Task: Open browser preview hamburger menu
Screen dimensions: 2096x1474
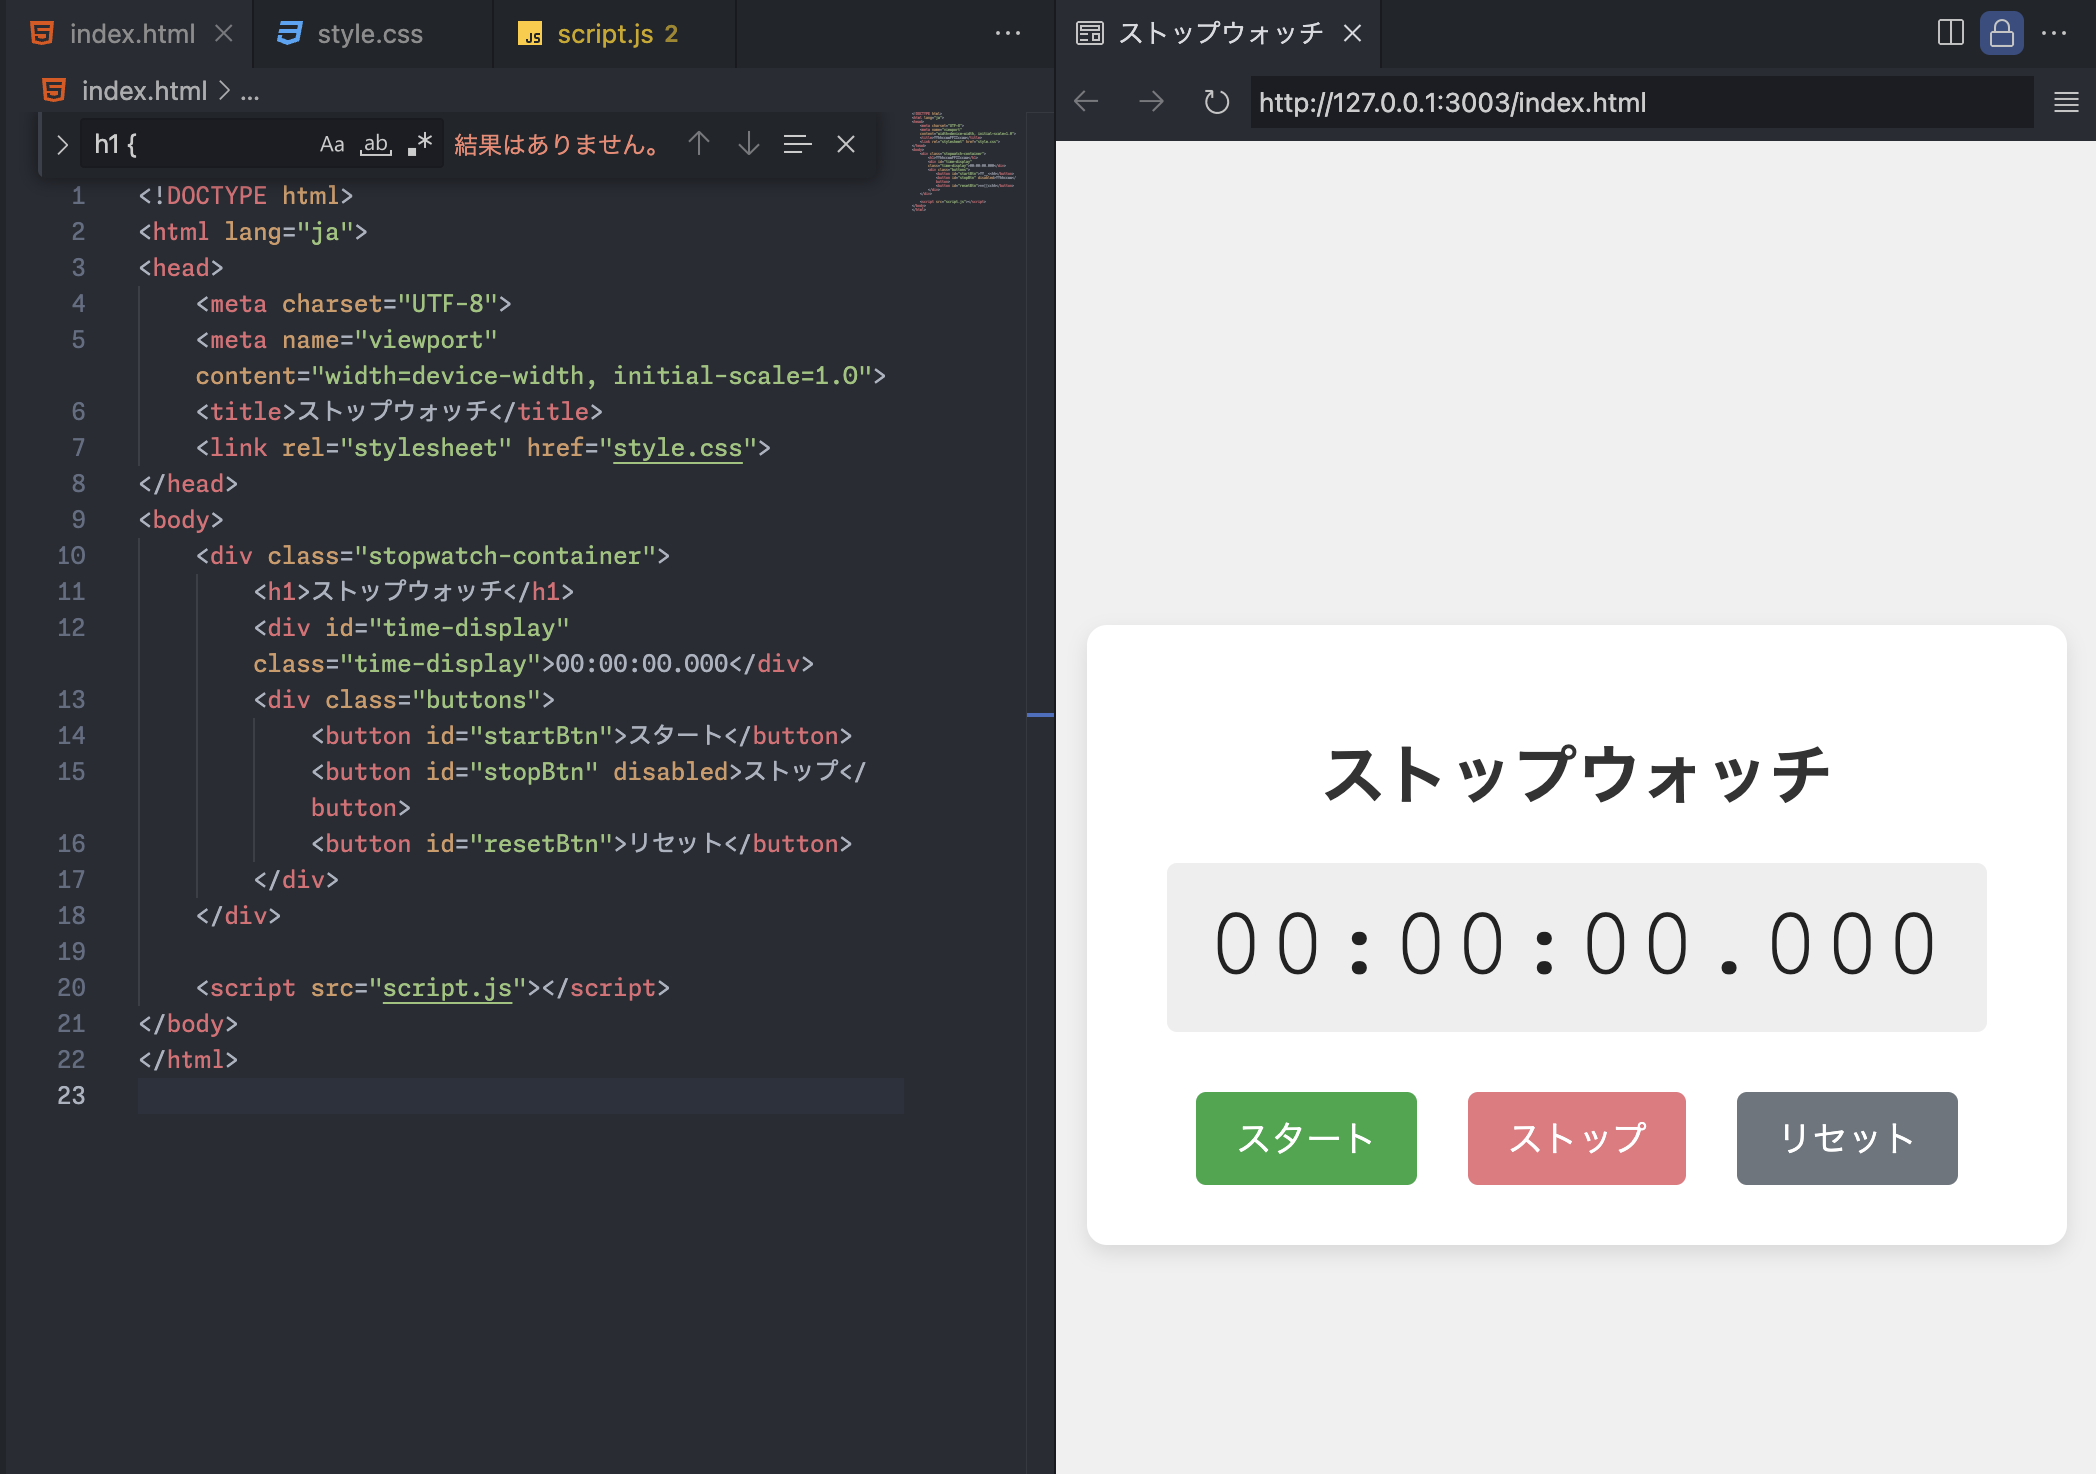Action: 2066,102
